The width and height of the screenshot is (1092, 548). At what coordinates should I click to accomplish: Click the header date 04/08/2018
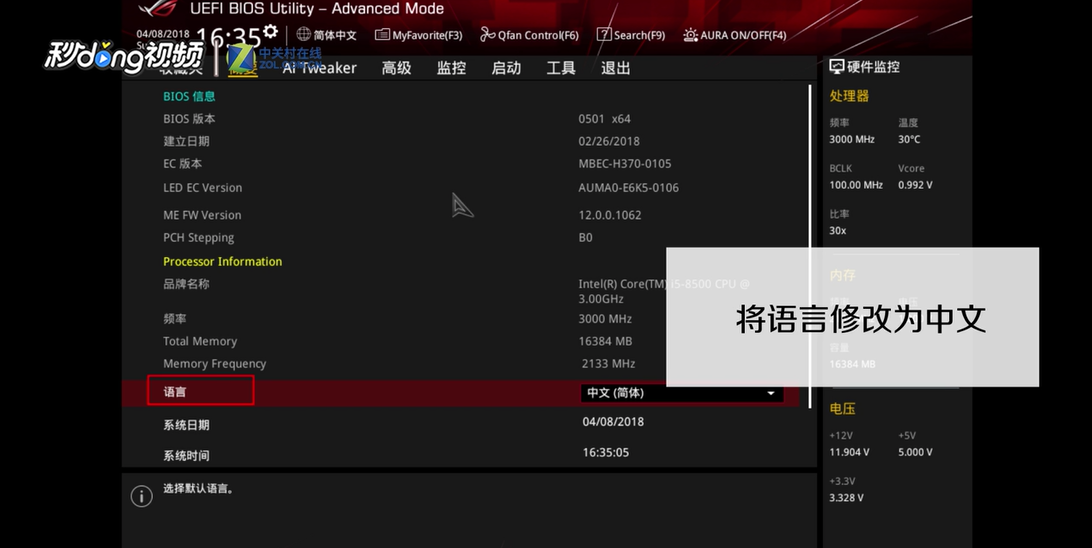coord(162,33)
